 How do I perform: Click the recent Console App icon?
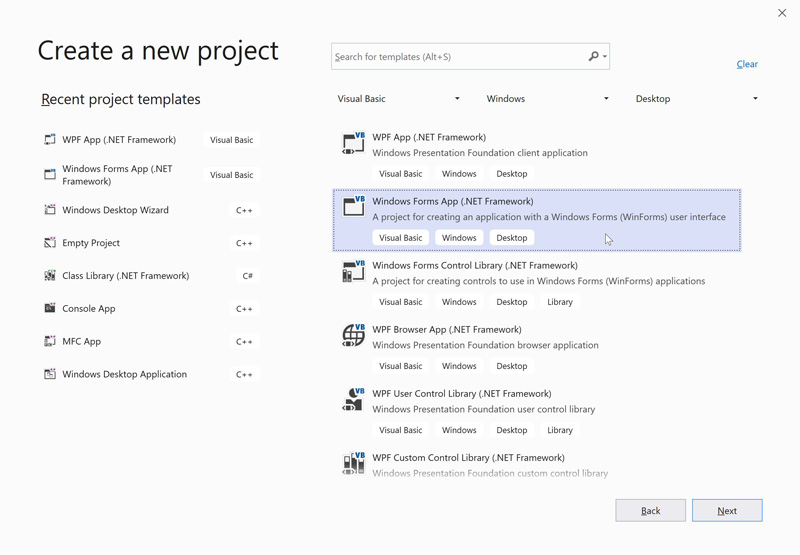[x=50, y=308]
